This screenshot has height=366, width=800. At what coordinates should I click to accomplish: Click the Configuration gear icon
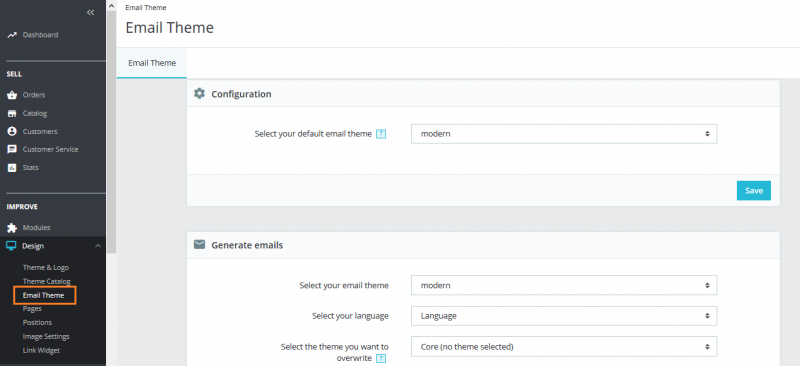click(x=199, y=93)
